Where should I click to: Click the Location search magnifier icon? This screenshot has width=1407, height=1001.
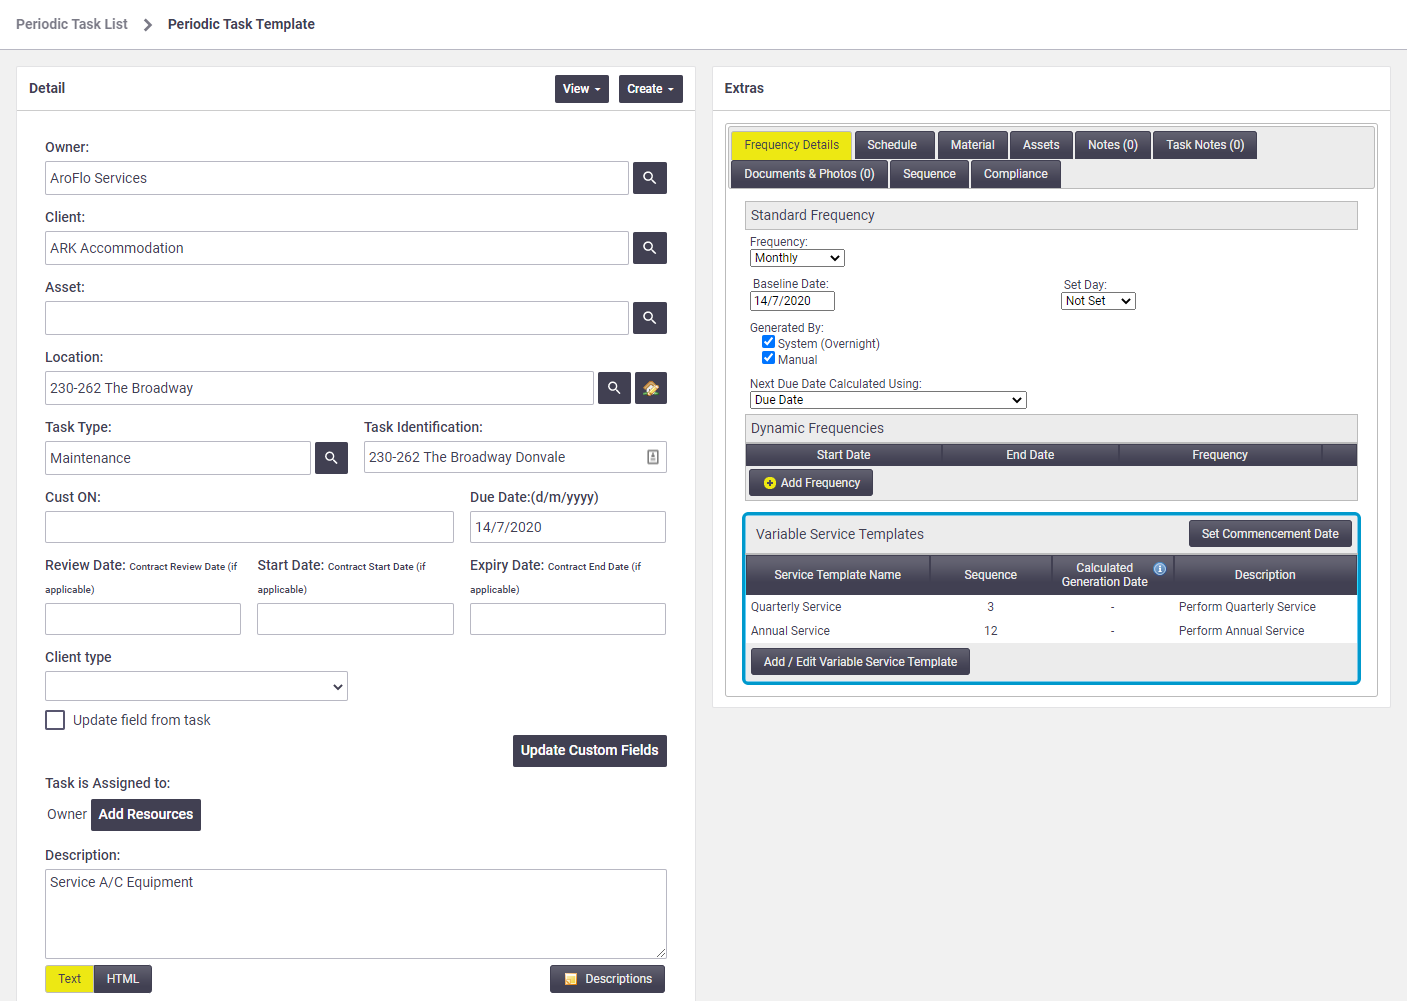614,388
